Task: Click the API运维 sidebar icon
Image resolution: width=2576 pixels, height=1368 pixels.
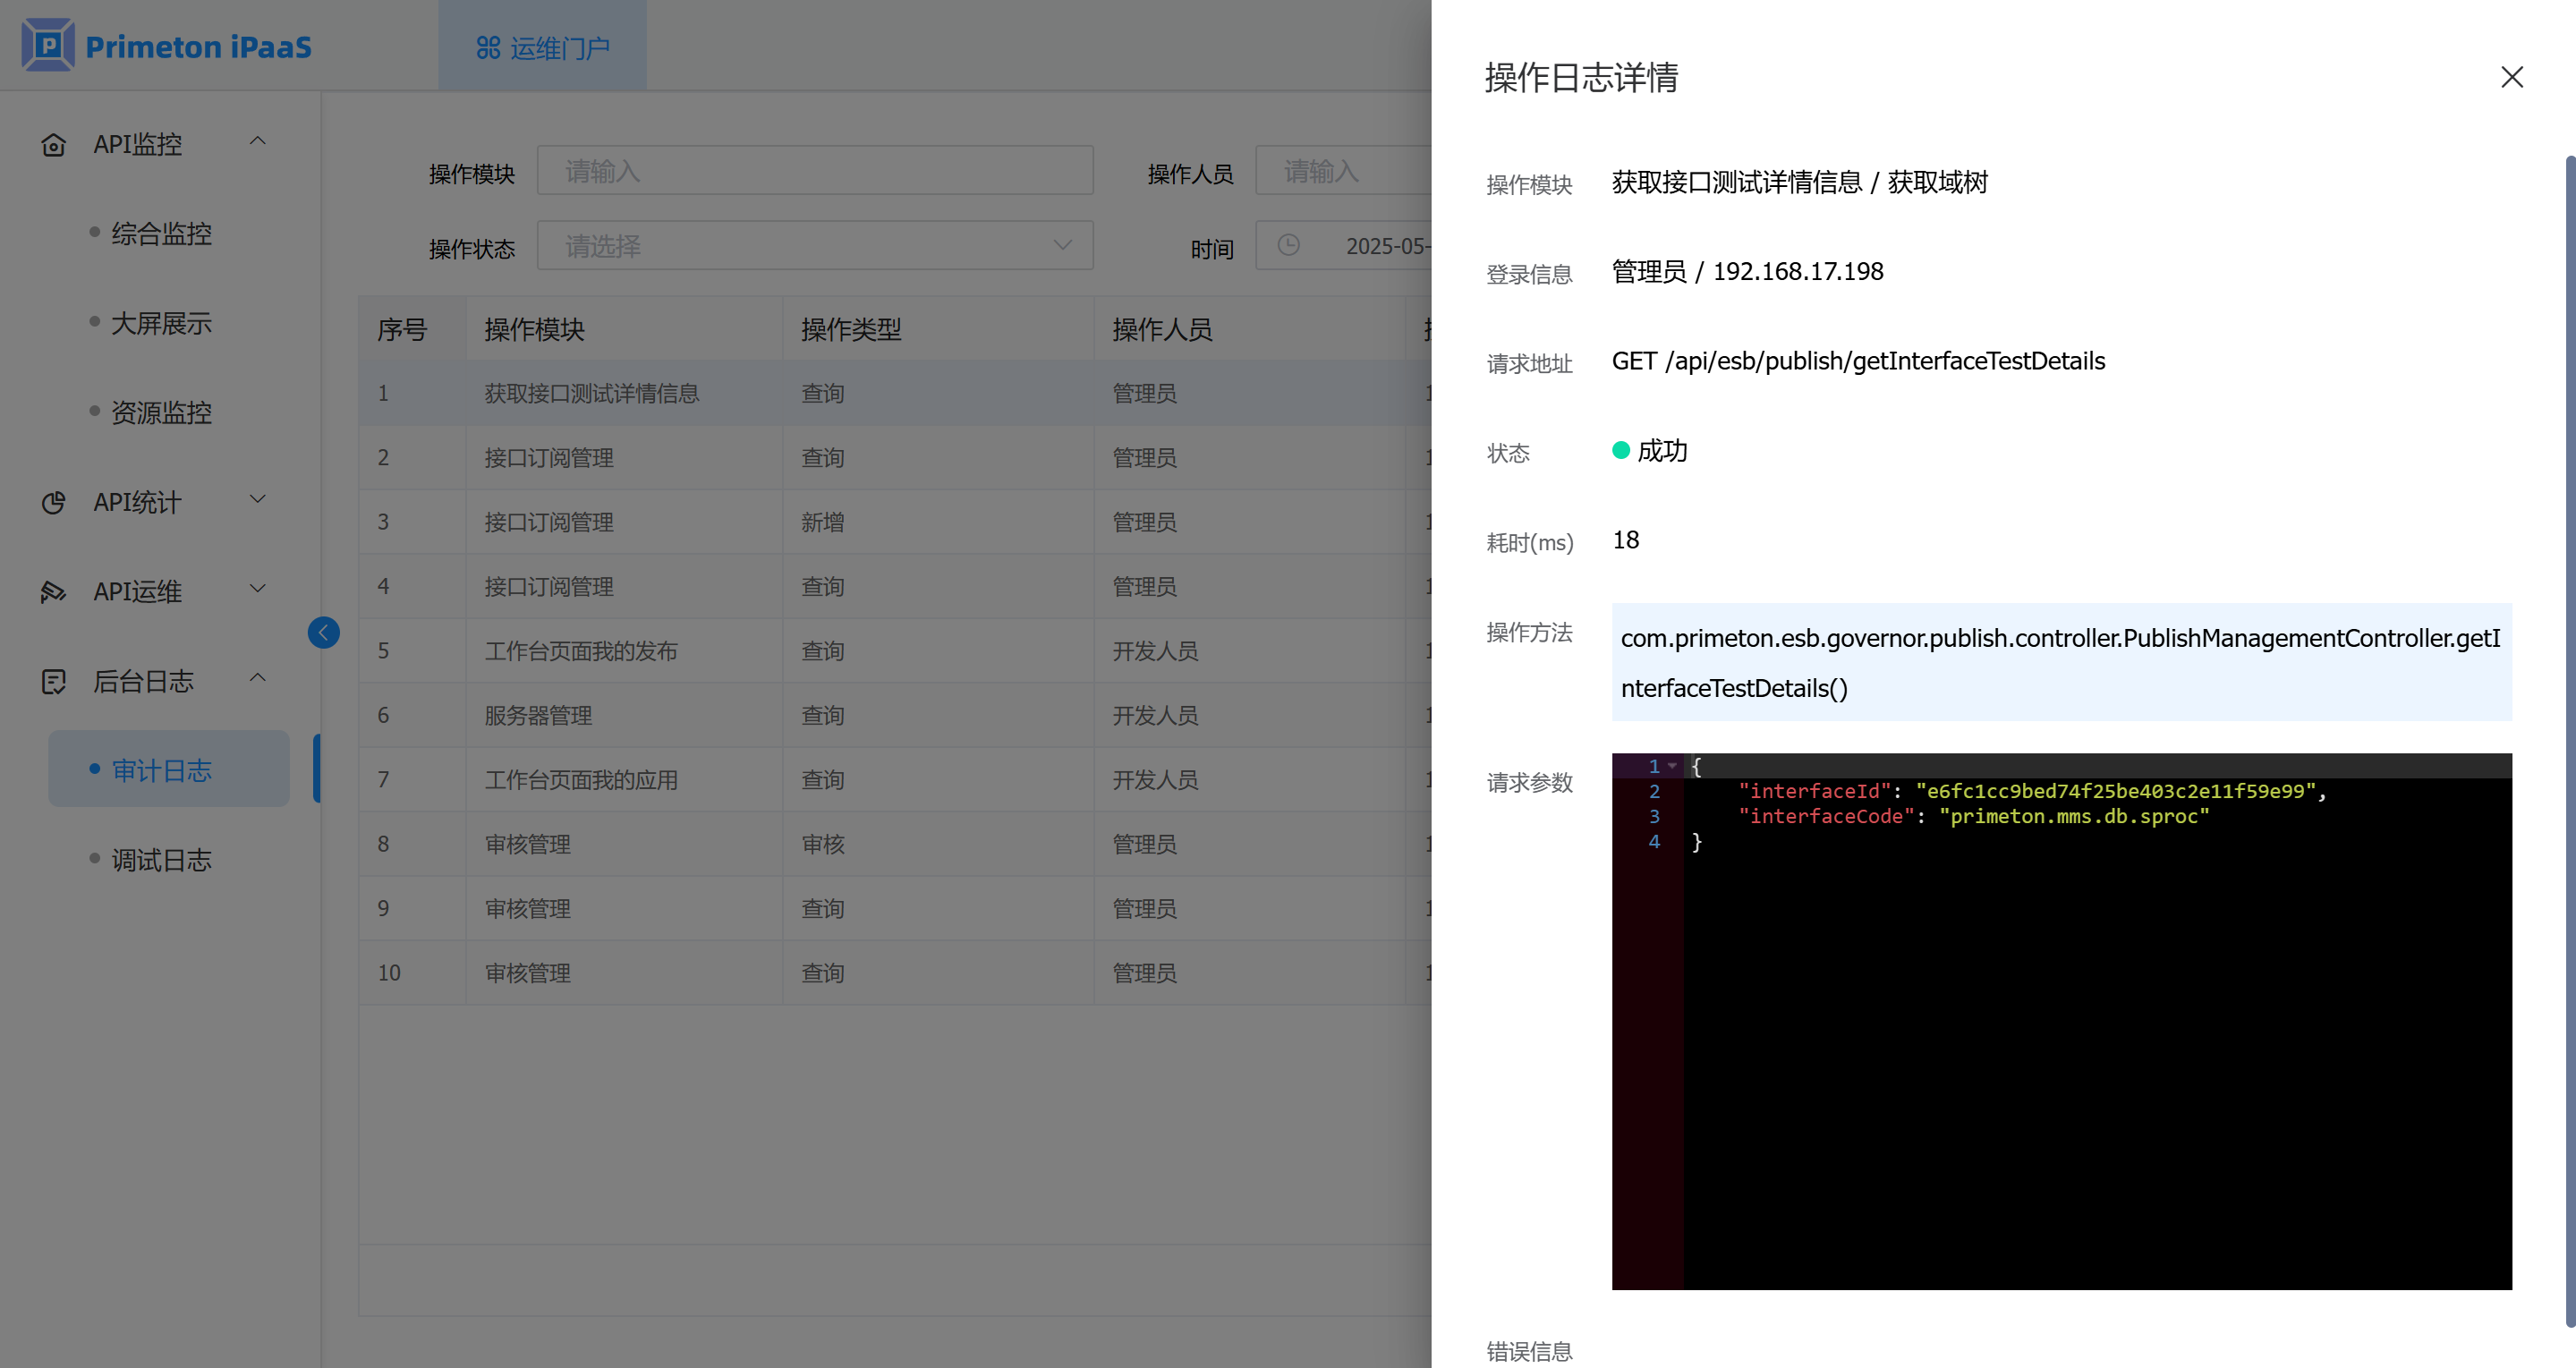Action: click(x=53, y=592)
